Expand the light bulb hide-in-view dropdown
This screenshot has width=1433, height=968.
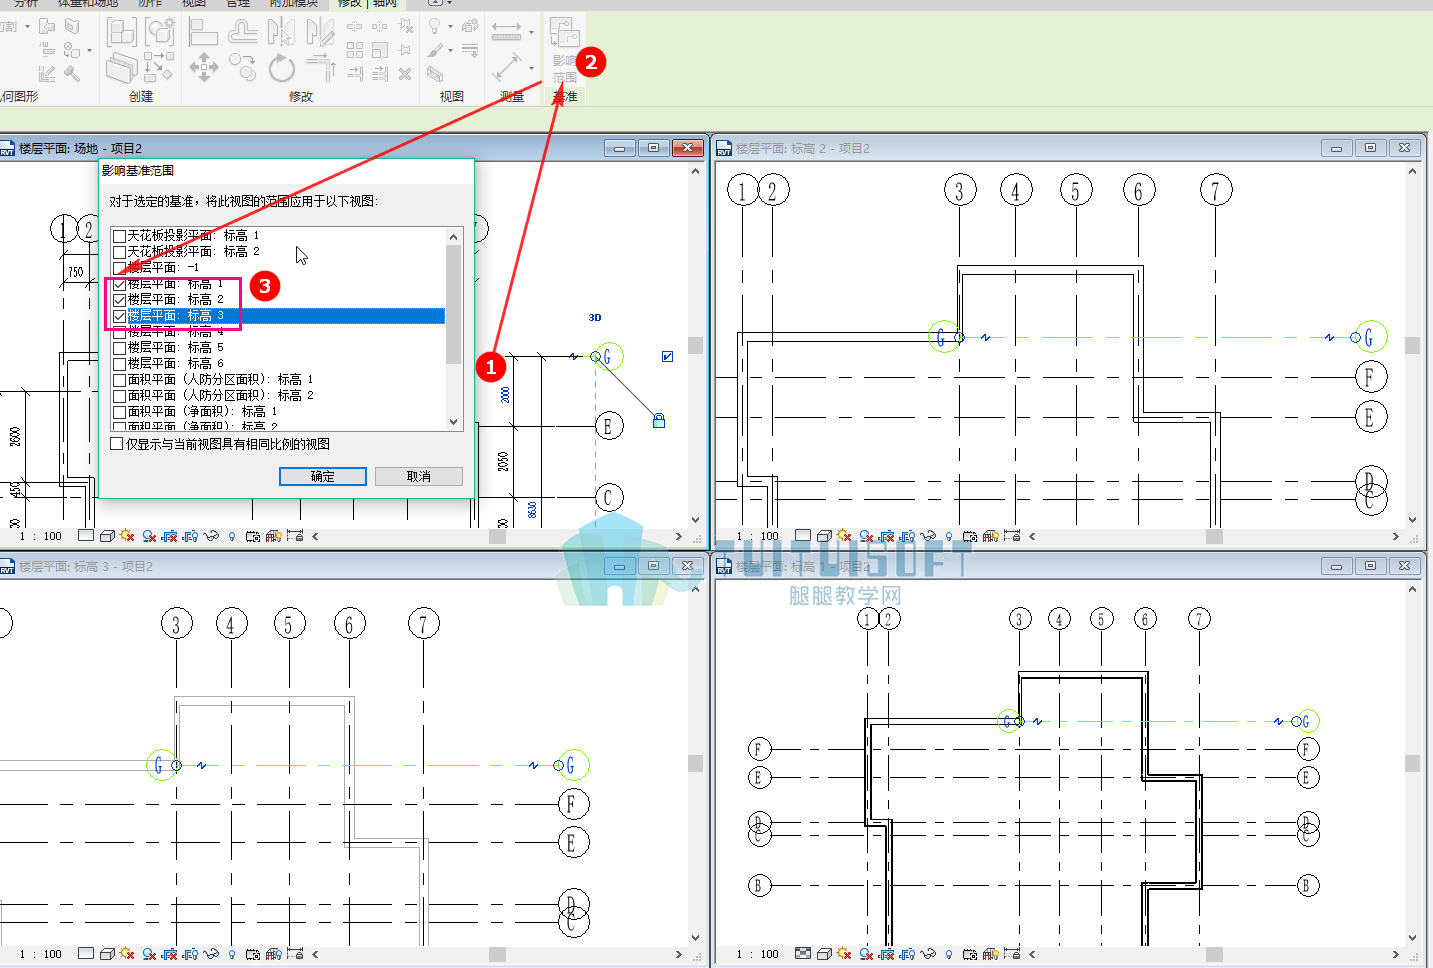[x=450, y=27]
